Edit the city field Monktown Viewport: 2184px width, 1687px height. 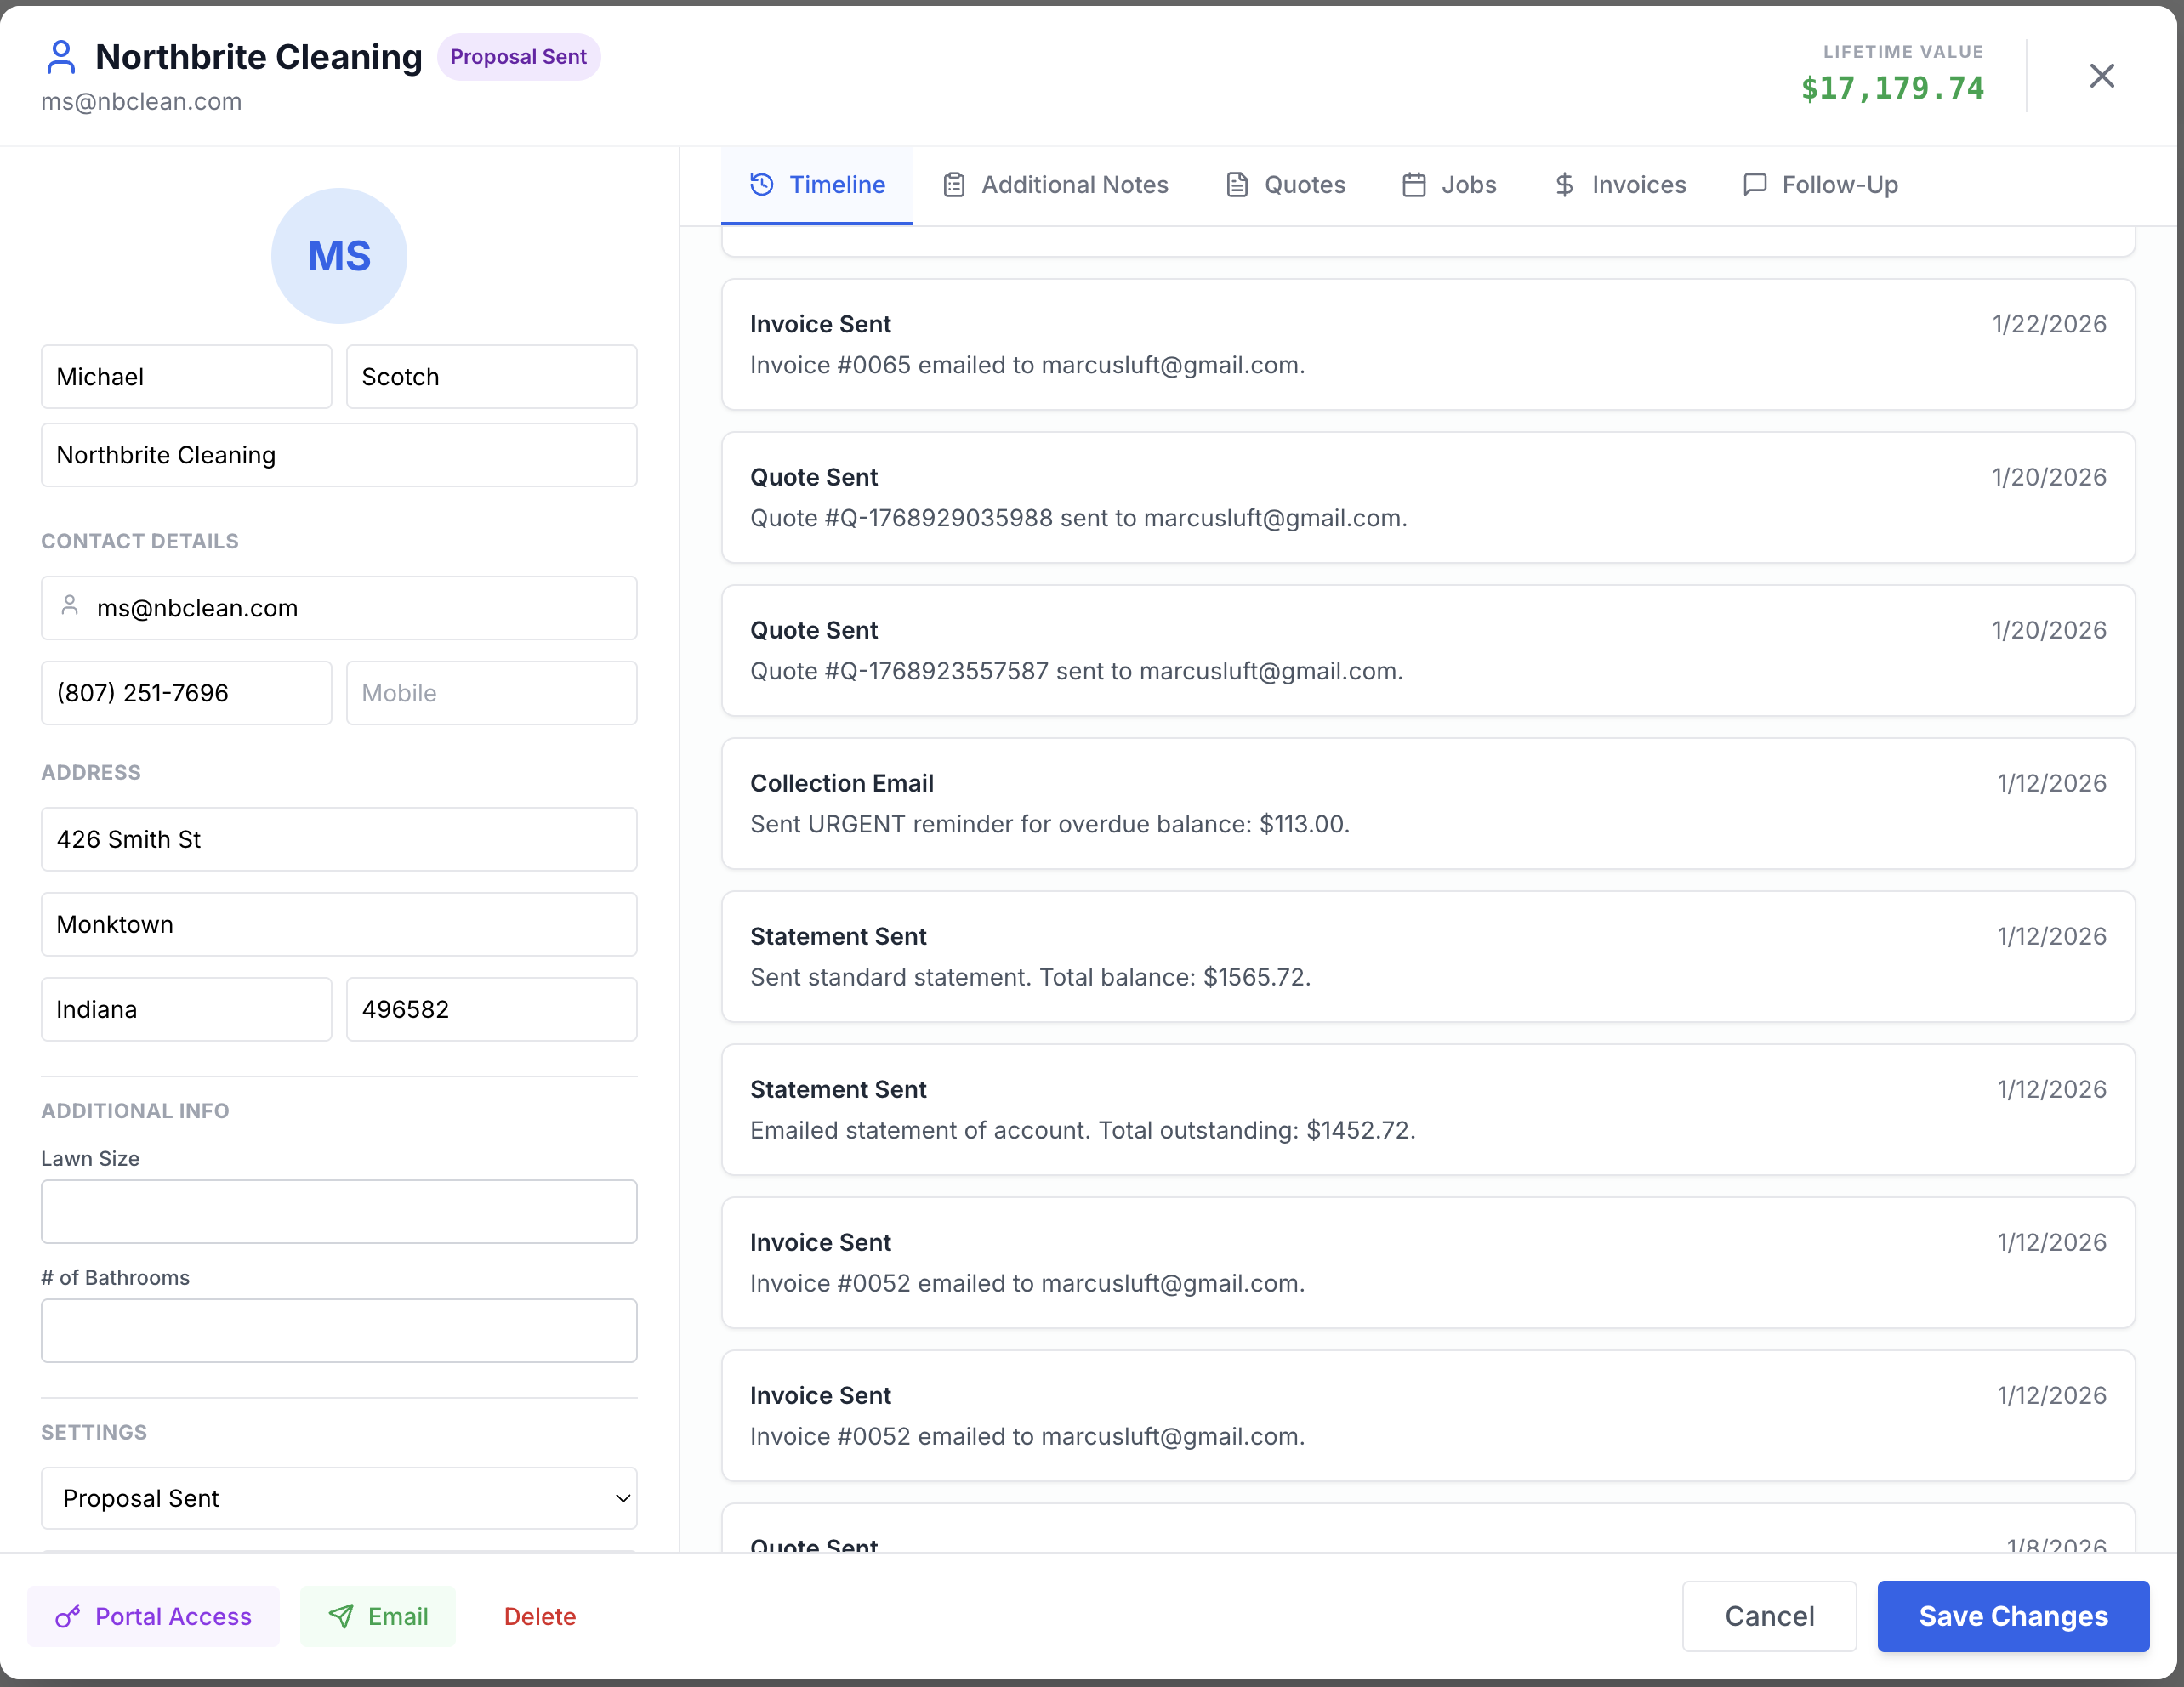(339, 924)
